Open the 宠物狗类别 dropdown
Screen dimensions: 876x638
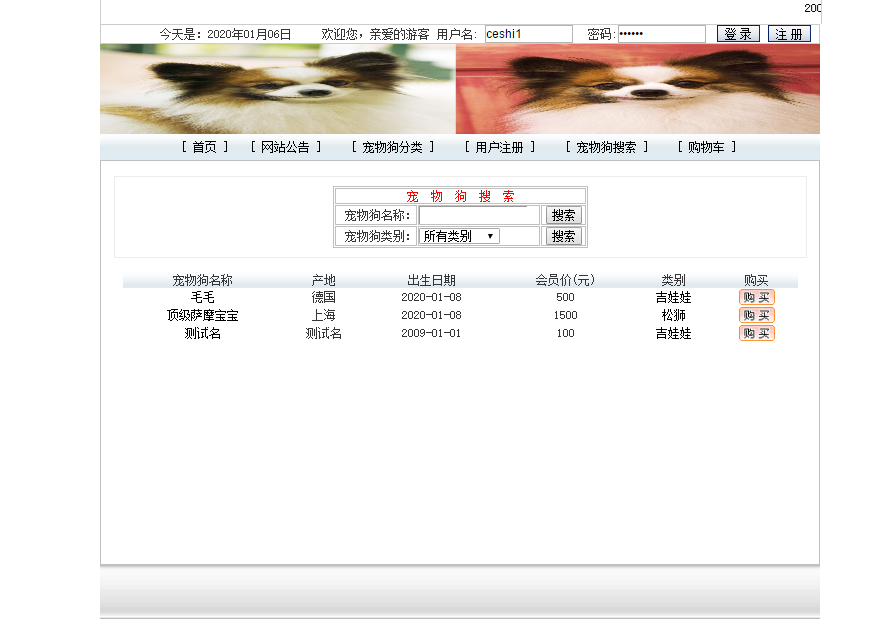point(459,236)
